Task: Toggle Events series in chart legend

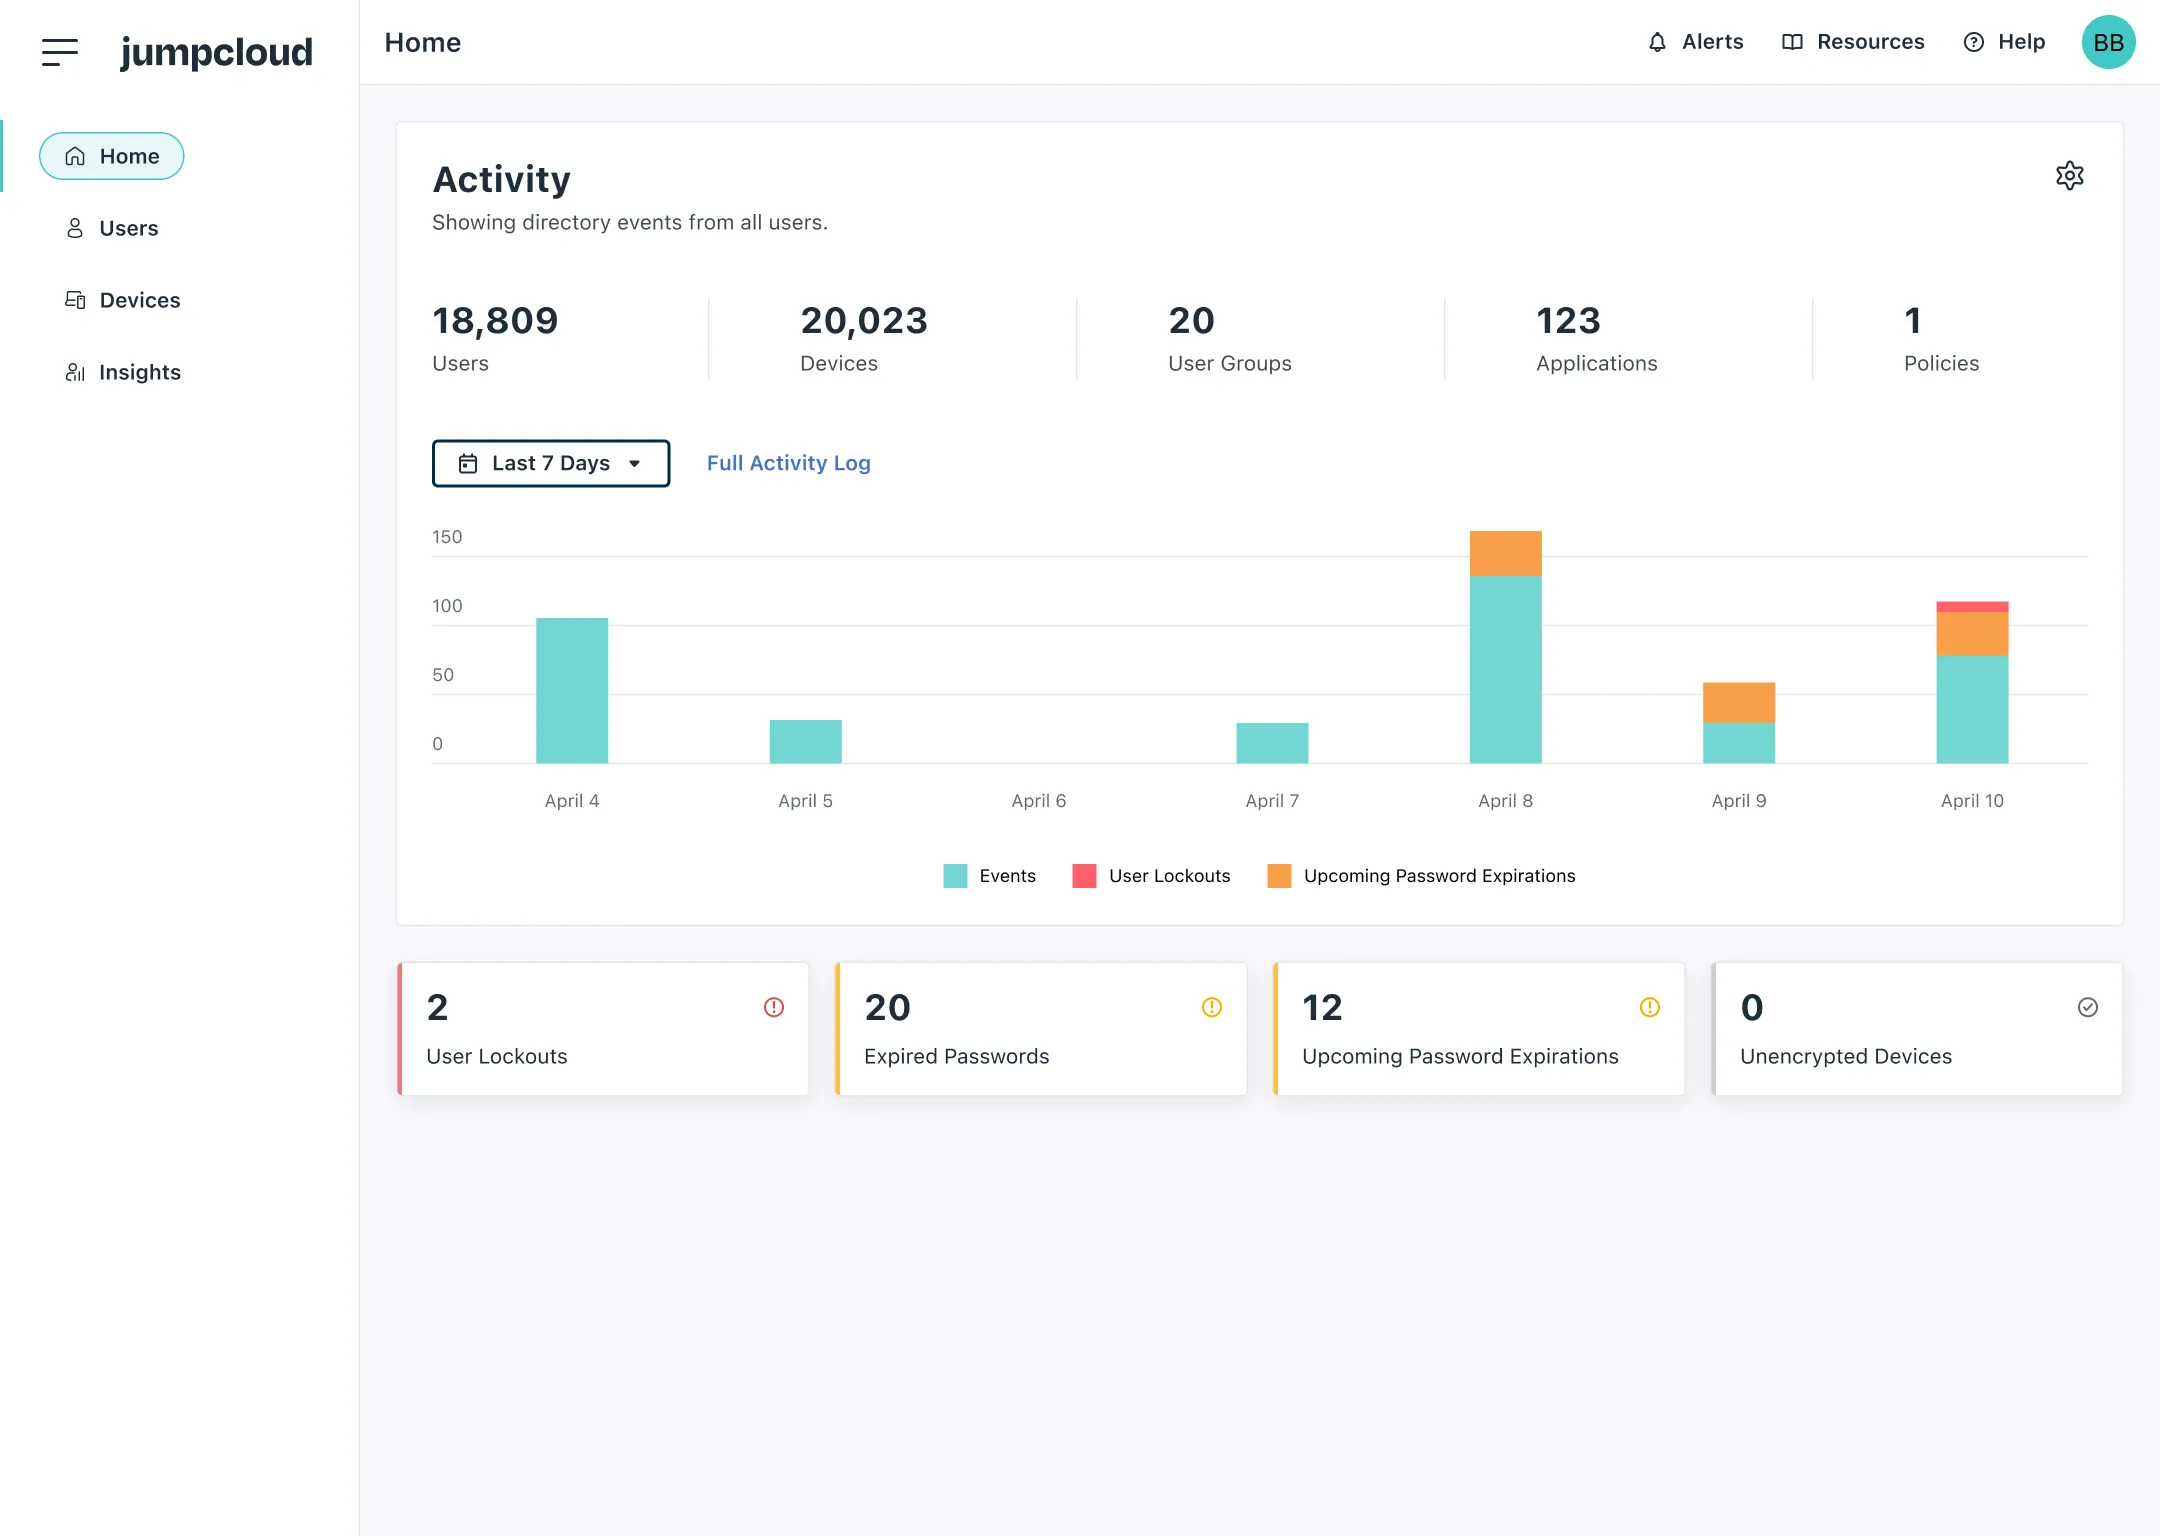Action: point(989,876)
